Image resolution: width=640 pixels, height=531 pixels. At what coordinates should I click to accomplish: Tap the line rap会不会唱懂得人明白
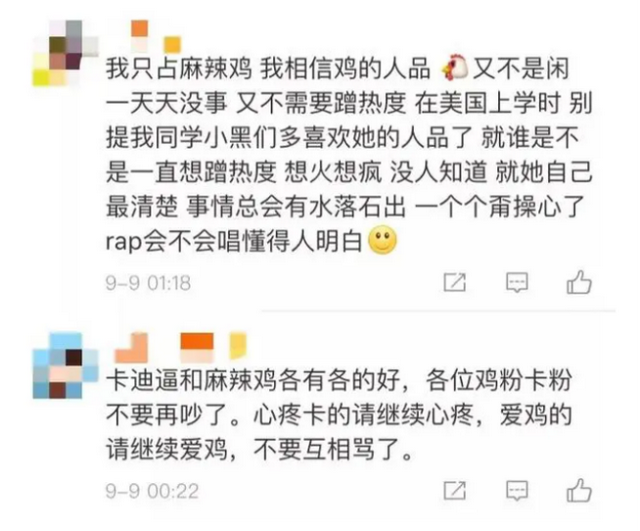(x=234, y=242)
